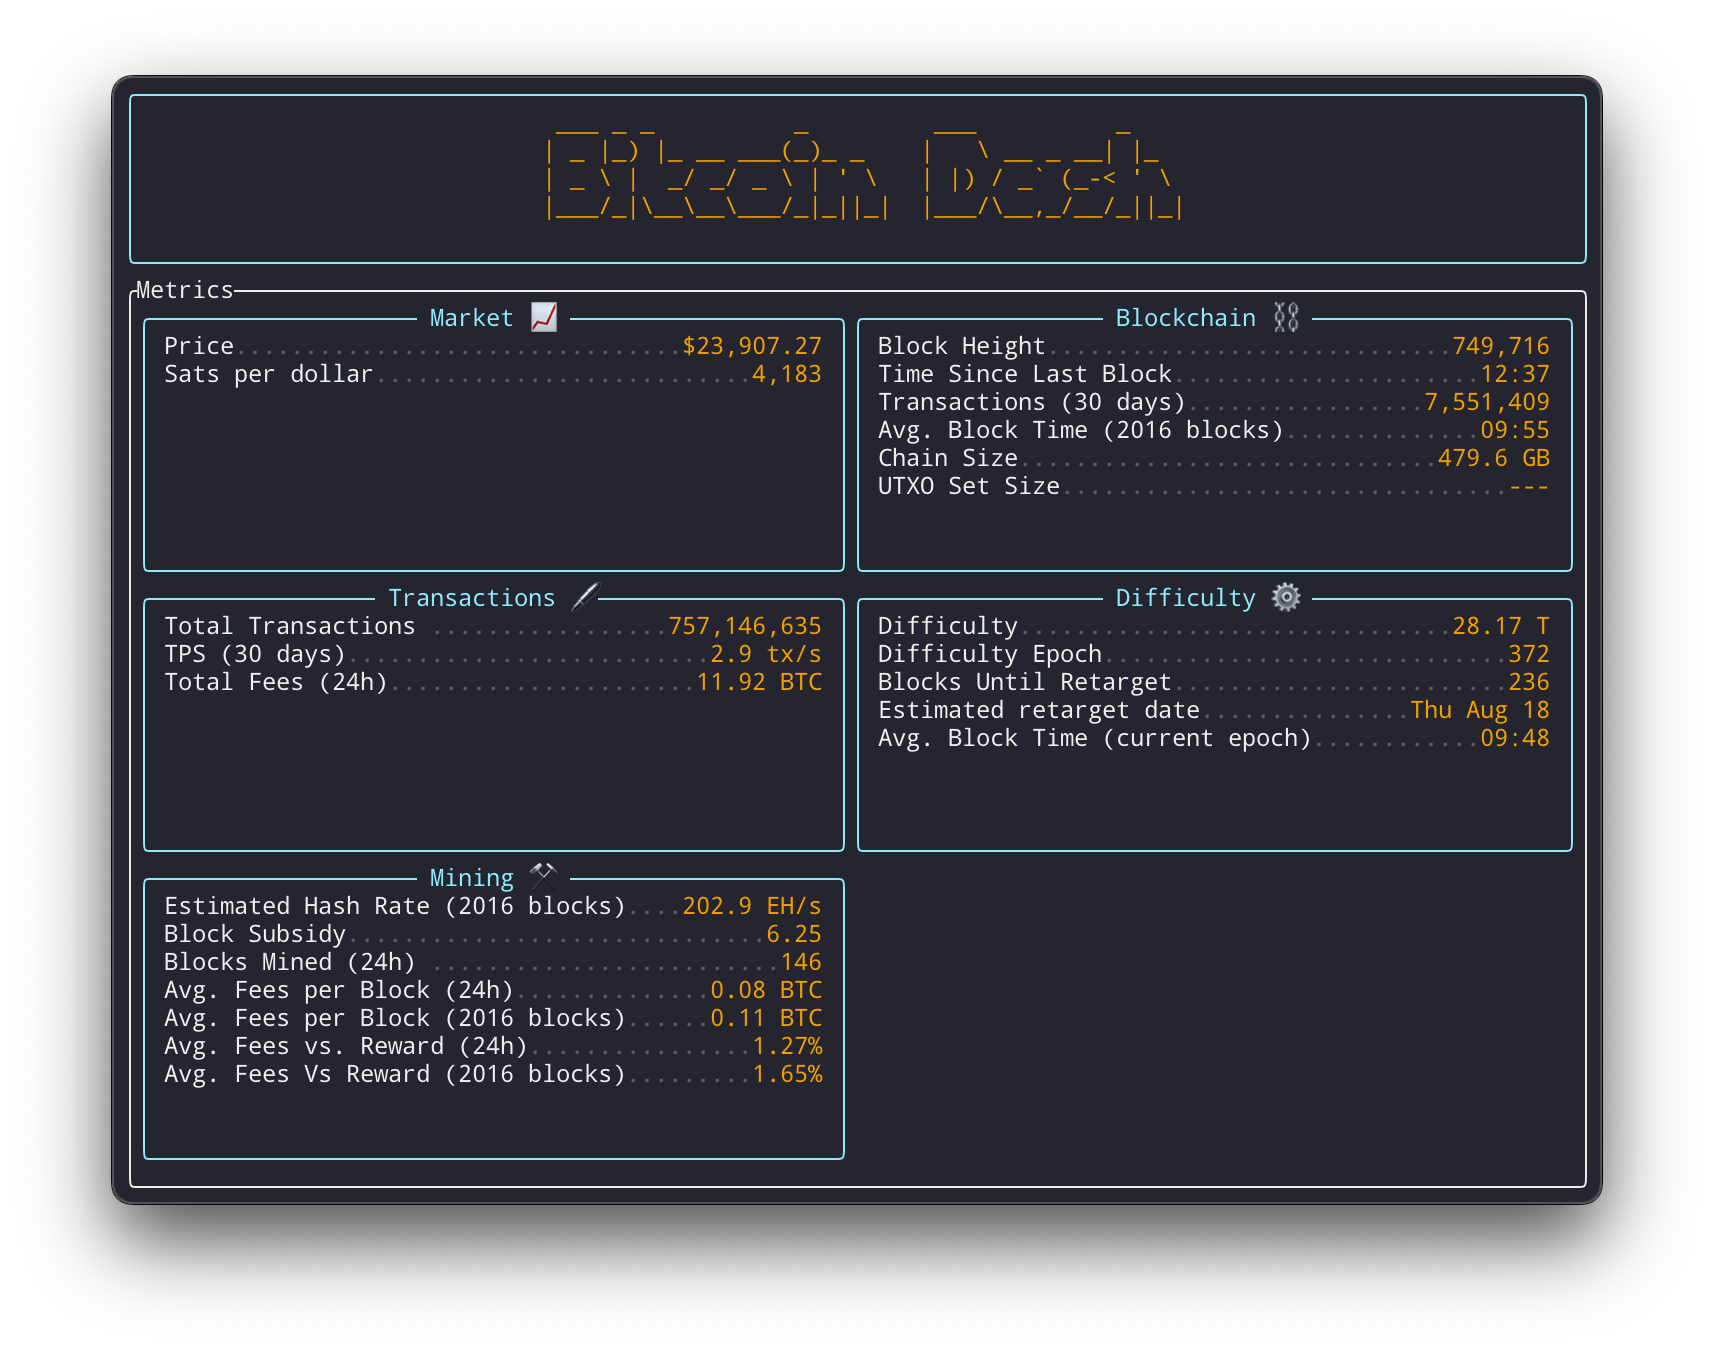1714x1352 pixels.
Task: Click the Difficulty gear icon
Action: click(1286, 597)
